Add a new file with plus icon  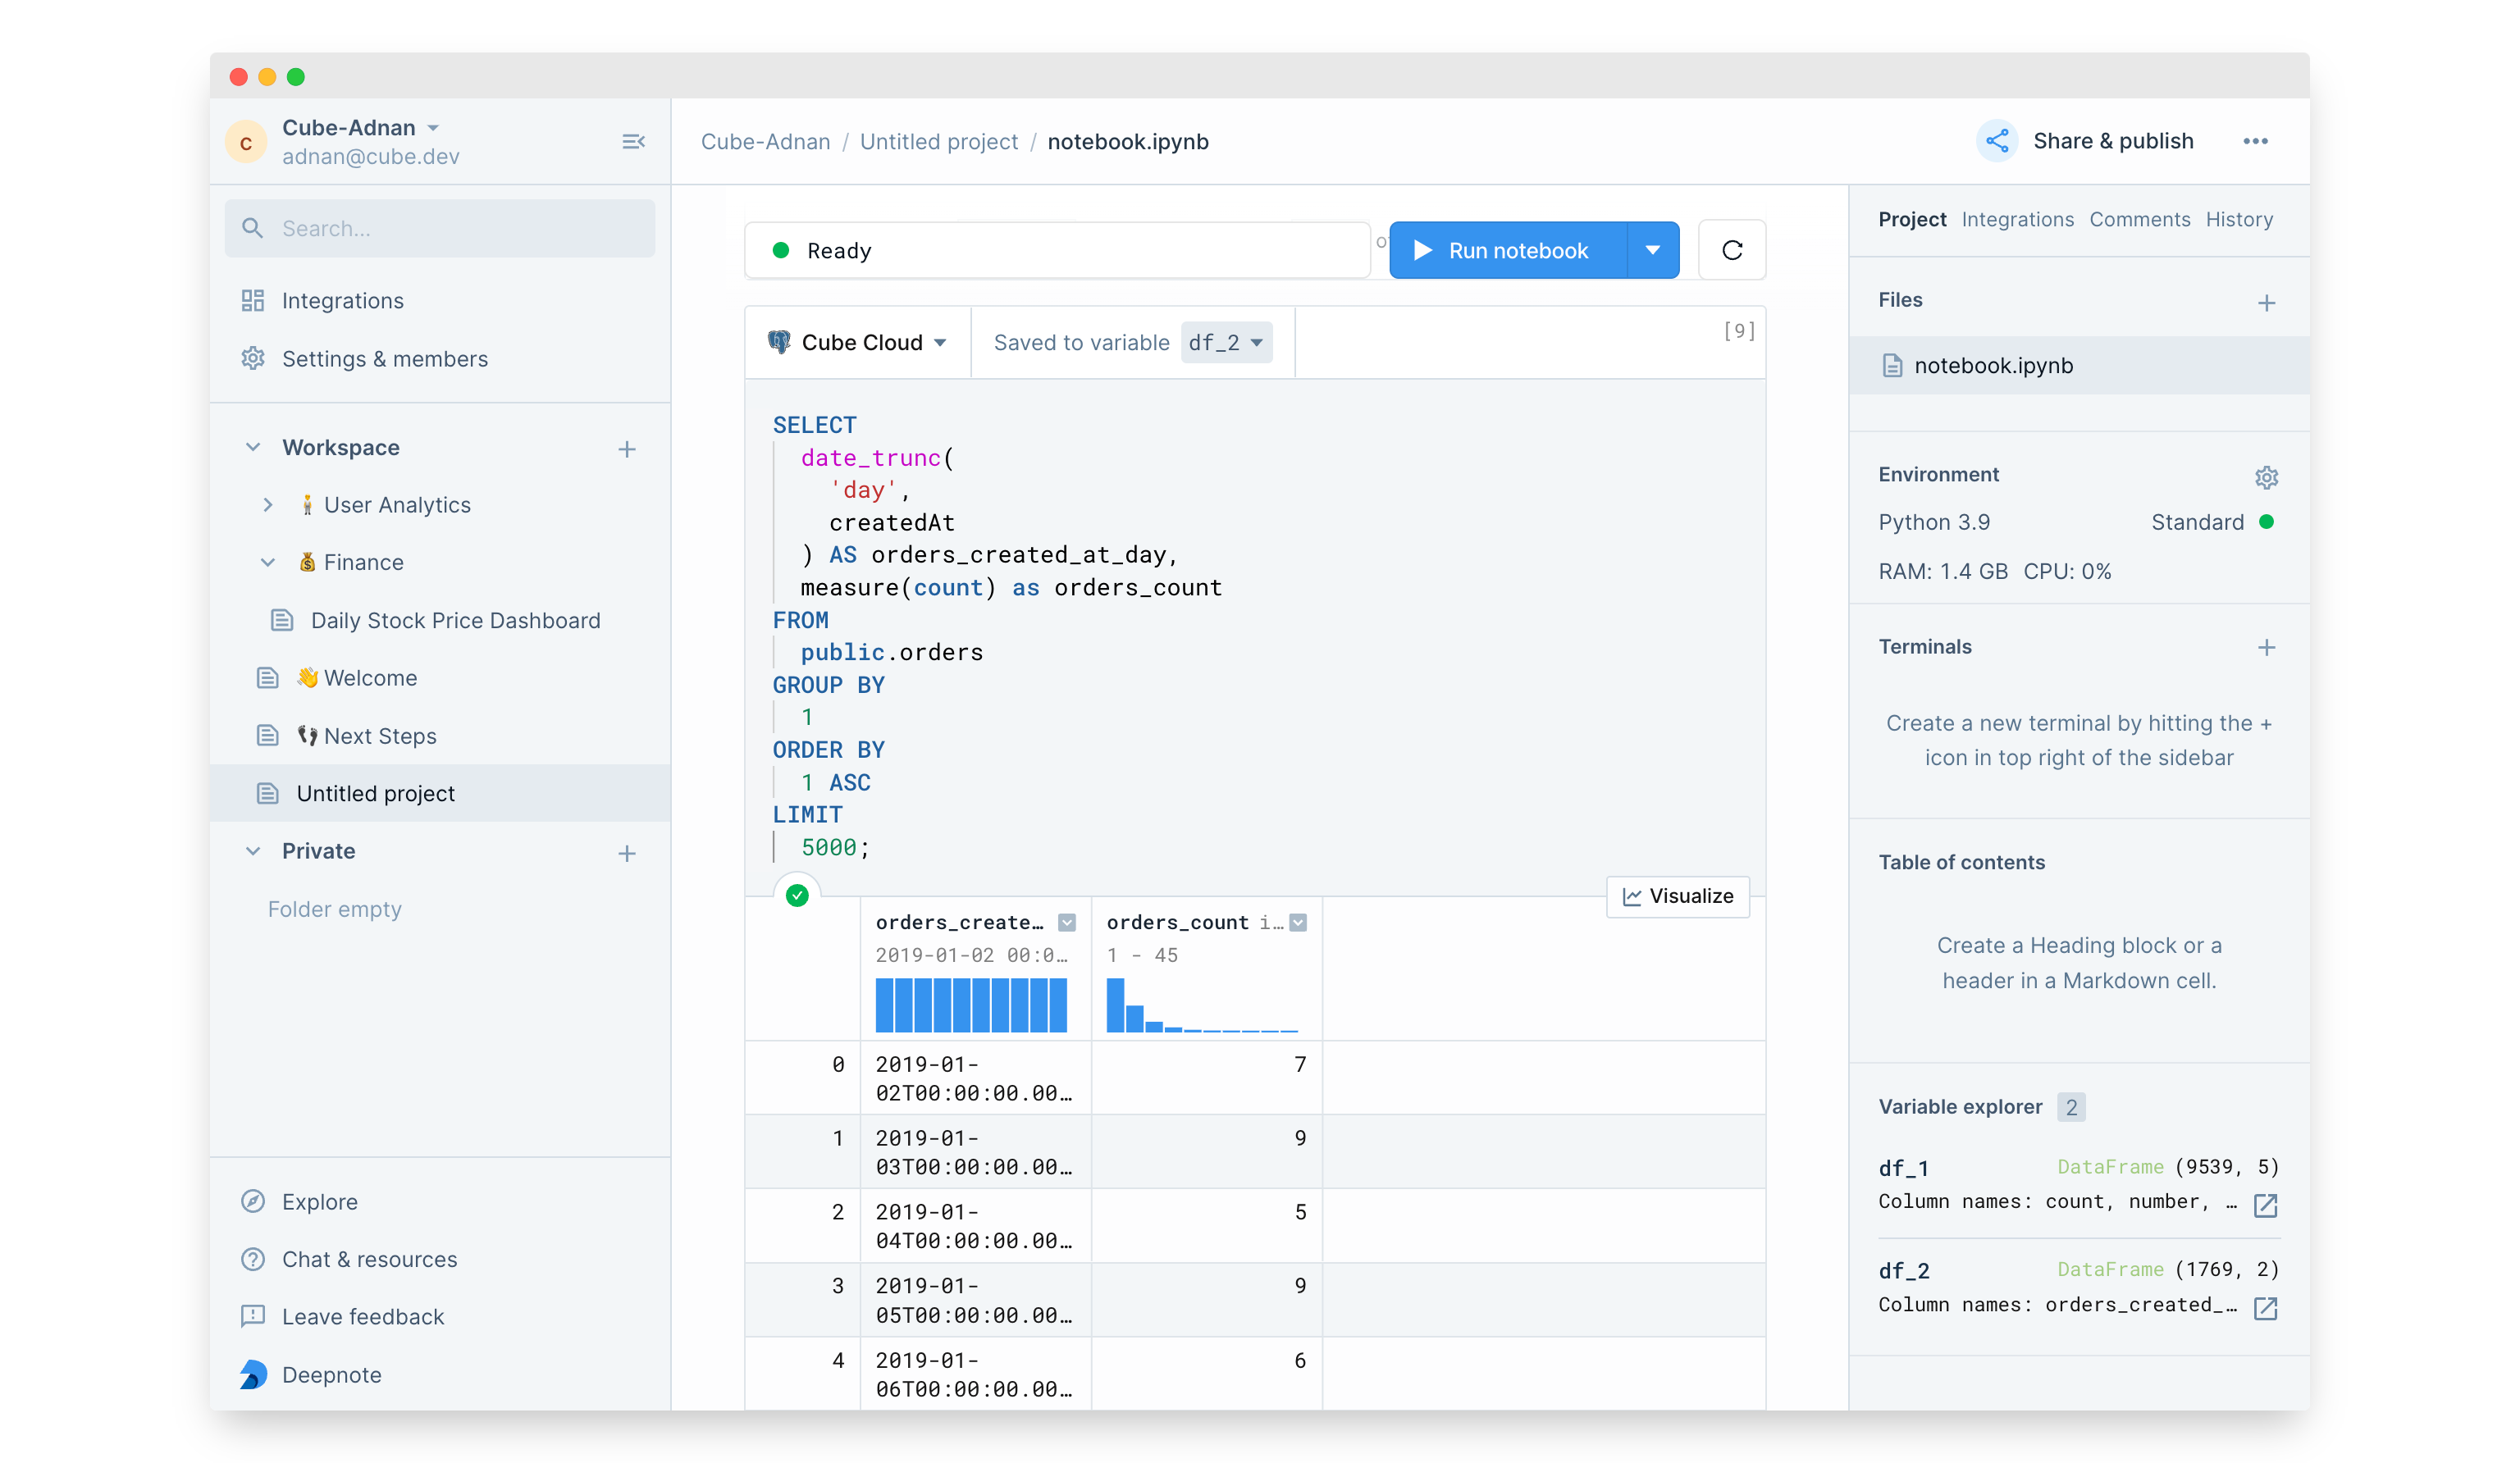[x=2266, y=303]
